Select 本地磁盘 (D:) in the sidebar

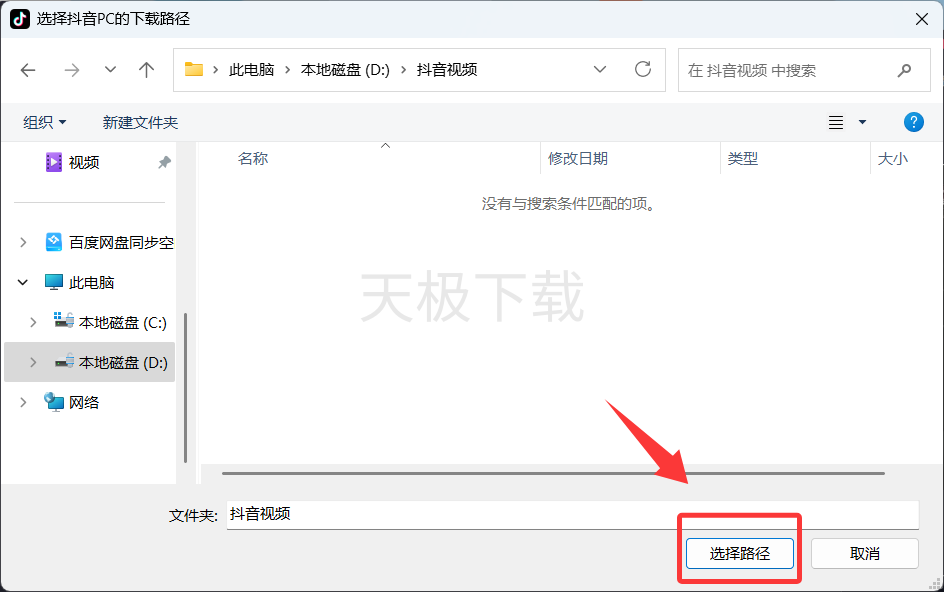(x=111, y=362)
